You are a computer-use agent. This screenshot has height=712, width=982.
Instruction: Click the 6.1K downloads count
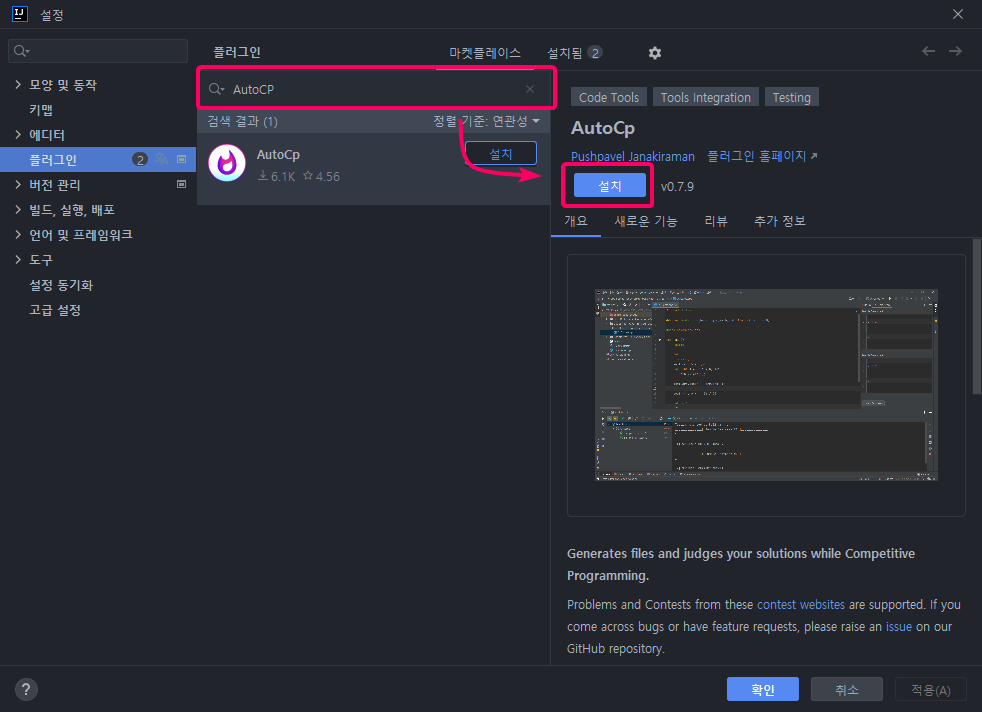pyautogui.click(x=282, y=177)
